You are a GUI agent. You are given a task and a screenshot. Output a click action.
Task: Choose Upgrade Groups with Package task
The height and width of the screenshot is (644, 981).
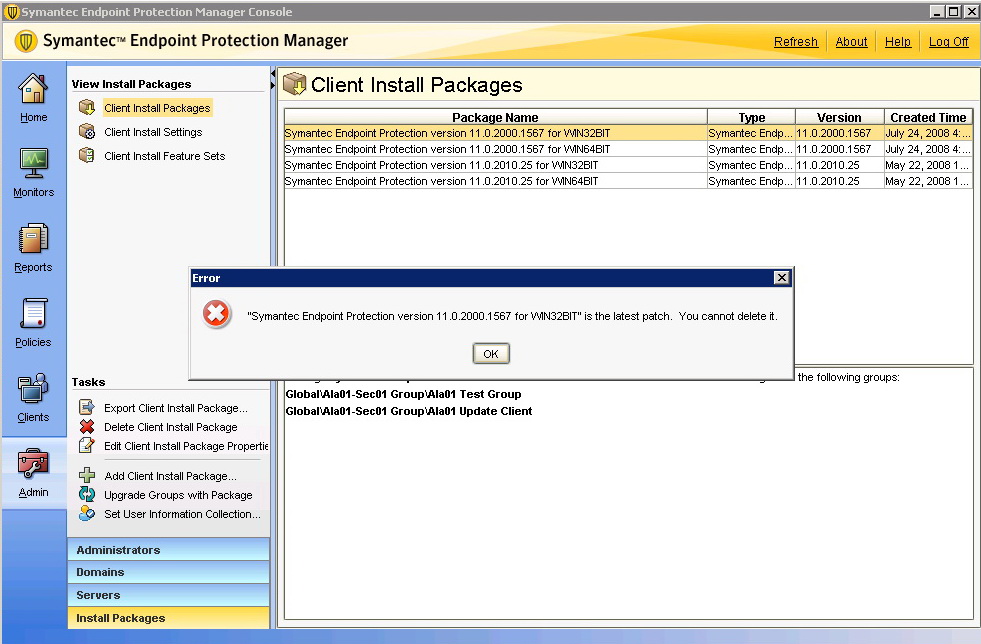[x=178, y=495]
